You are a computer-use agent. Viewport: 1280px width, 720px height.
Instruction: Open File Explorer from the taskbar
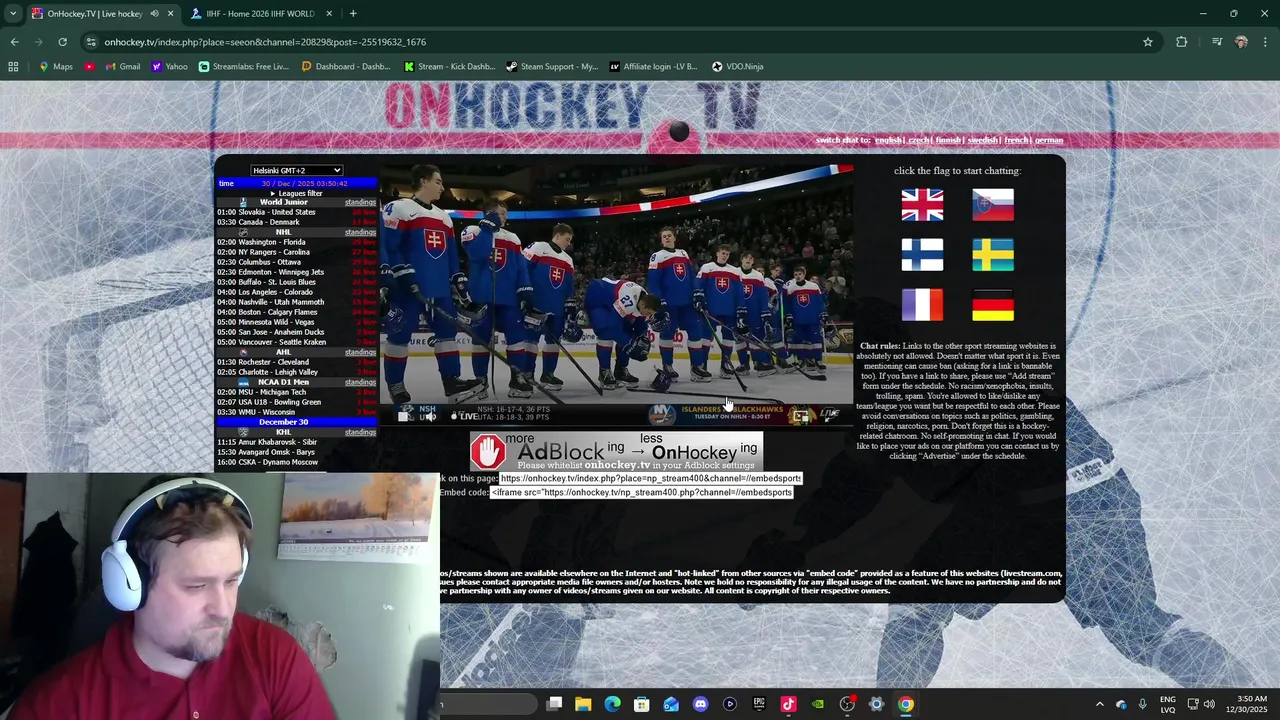coord(583,704)
